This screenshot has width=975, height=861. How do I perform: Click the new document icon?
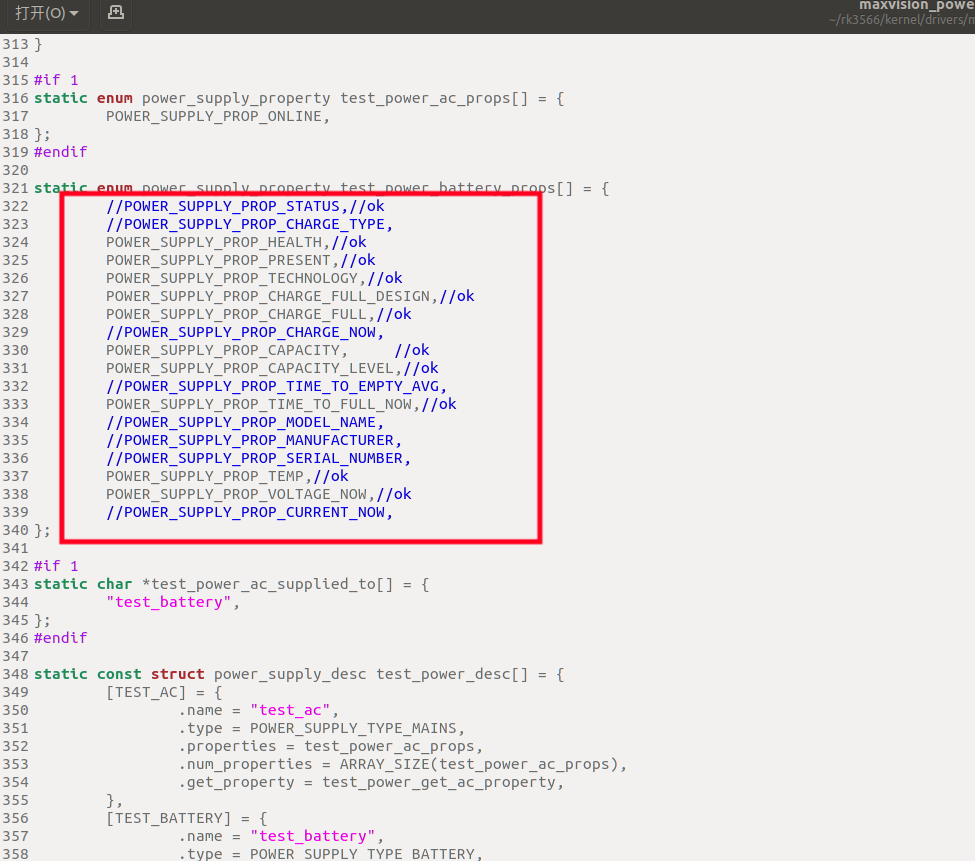[x=116, y=13]
